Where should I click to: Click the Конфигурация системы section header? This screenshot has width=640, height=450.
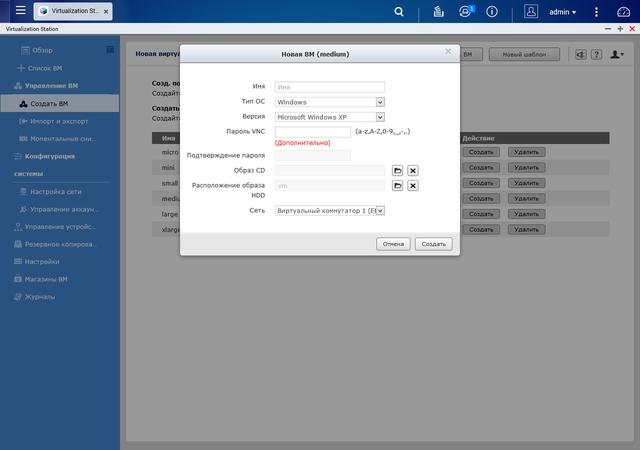[44, 165]
